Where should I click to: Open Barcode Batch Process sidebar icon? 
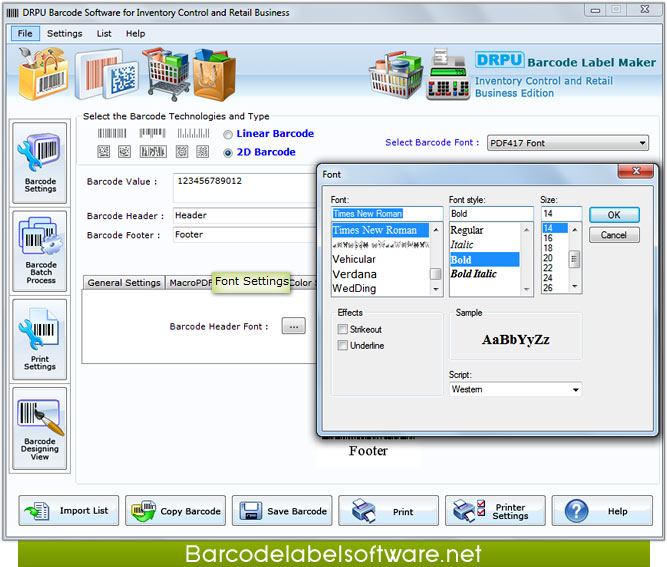coord(40,251)
